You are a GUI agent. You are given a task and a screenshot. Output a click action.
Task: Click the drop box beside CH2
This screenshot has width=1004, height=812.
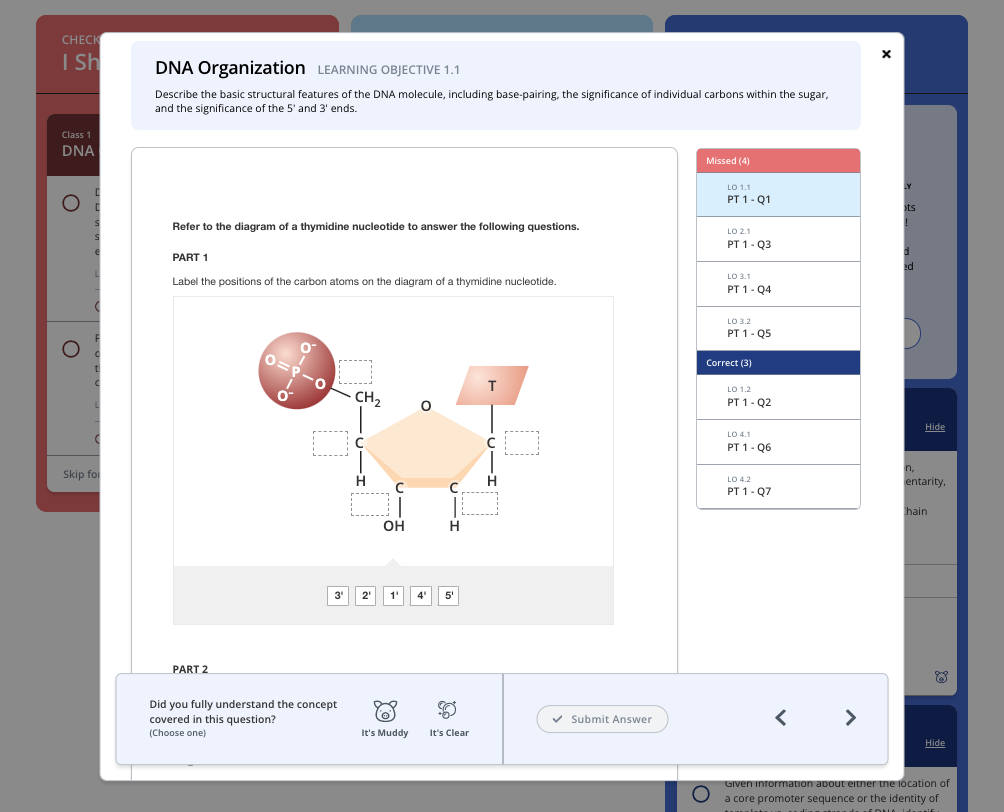(x=355, y=372)
